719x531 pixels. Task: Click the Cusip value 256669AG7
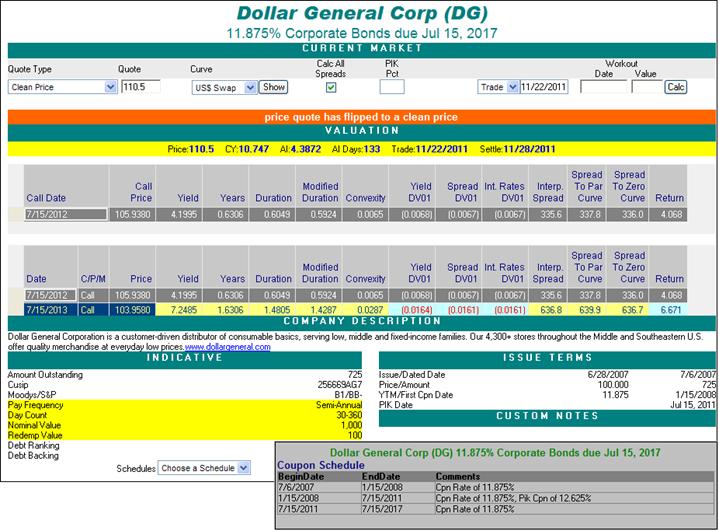(340, 385)
